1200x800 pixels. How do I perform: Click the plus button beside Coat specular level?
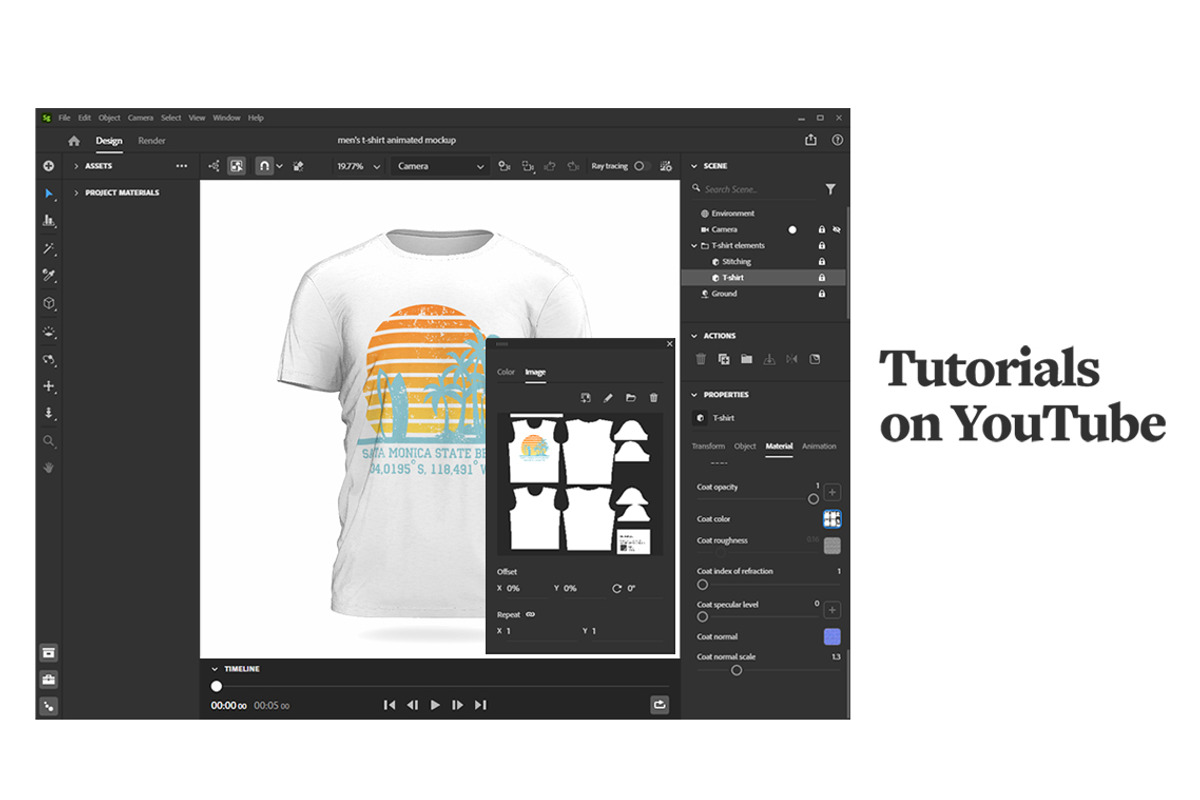(832, 610)
